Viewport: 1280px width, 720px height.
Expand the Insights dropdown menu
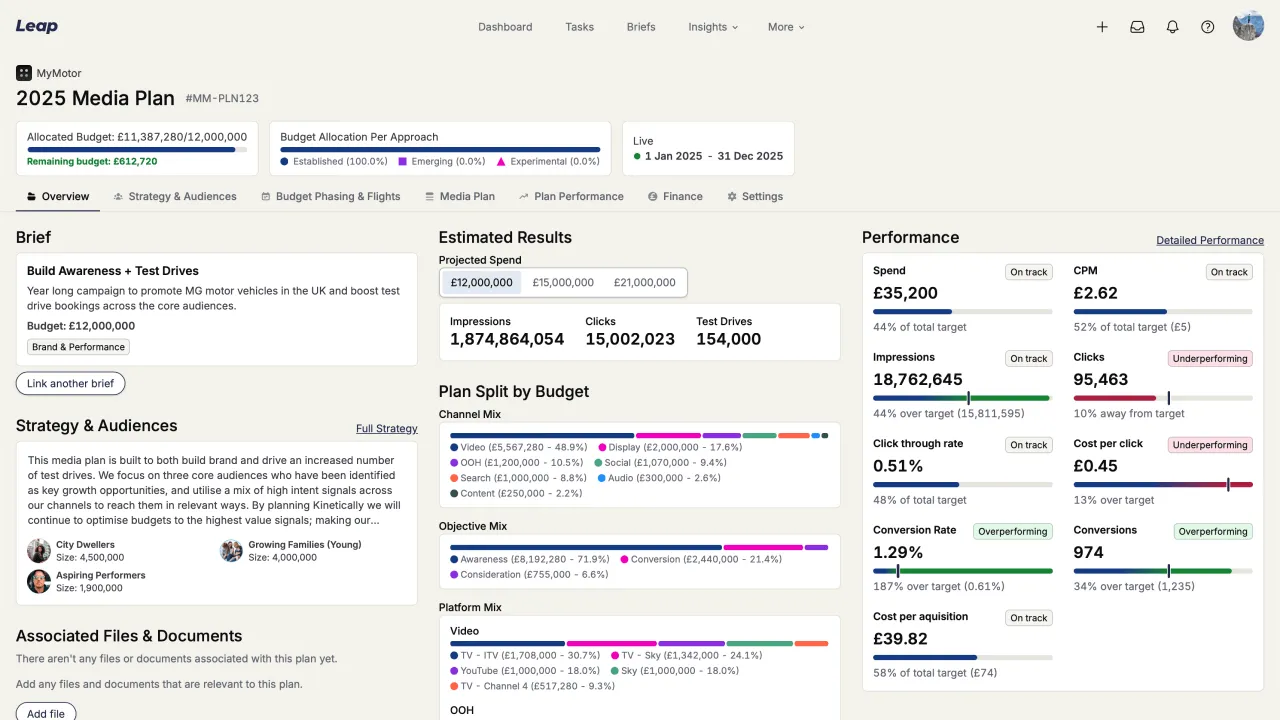tap(713, 27)
